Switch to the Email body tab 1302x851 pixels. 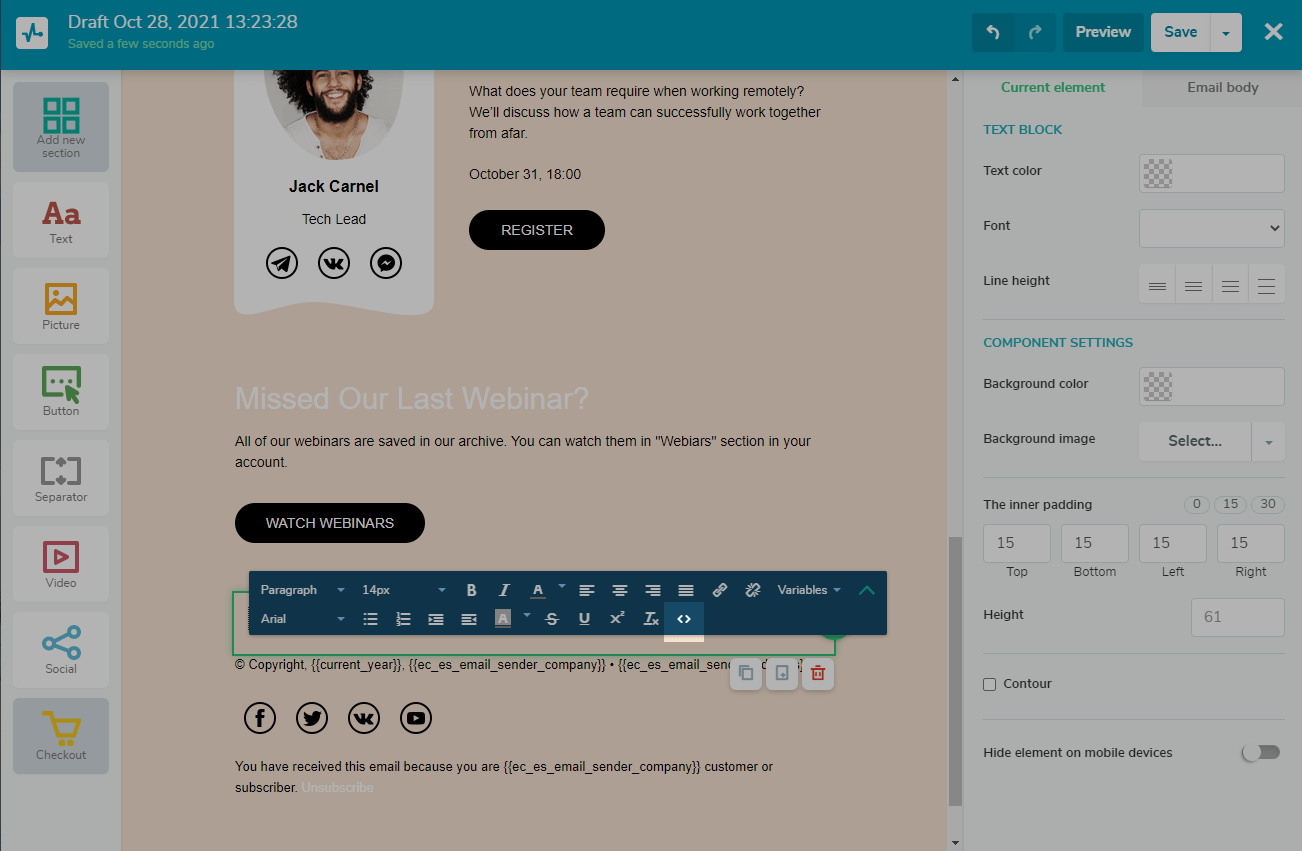[x=1222, y=87]
